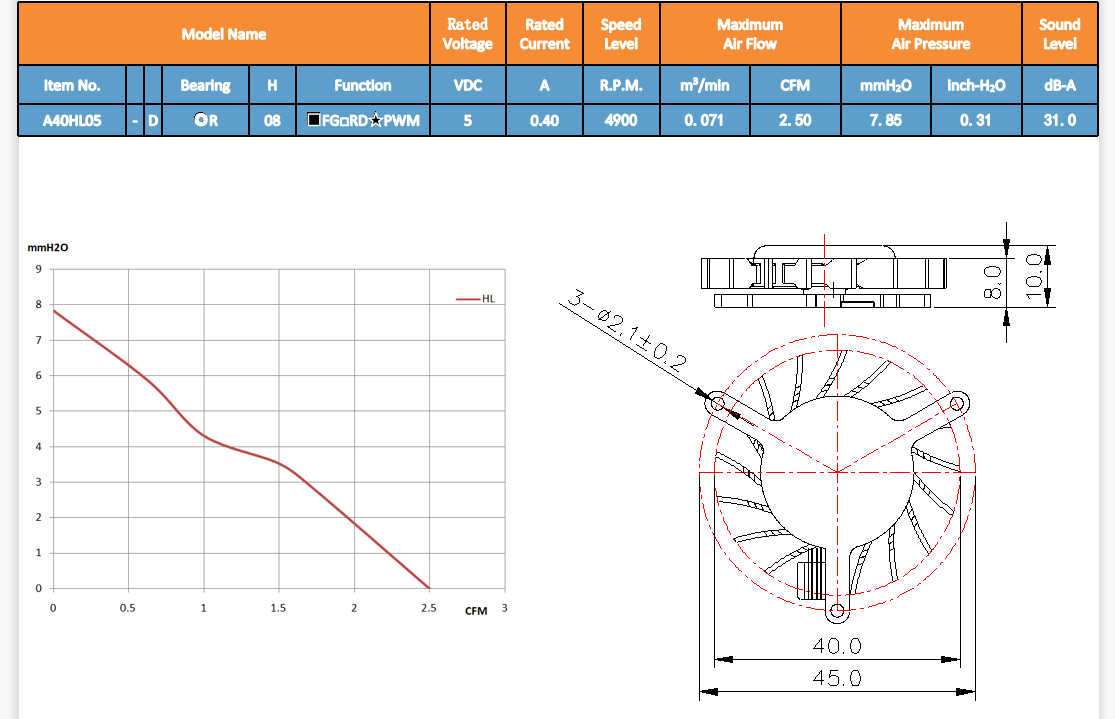The height and width of the screenshot is (719, 1115).
Task: Click the top-left mounting hole in drawing
Action: point(717,405)
